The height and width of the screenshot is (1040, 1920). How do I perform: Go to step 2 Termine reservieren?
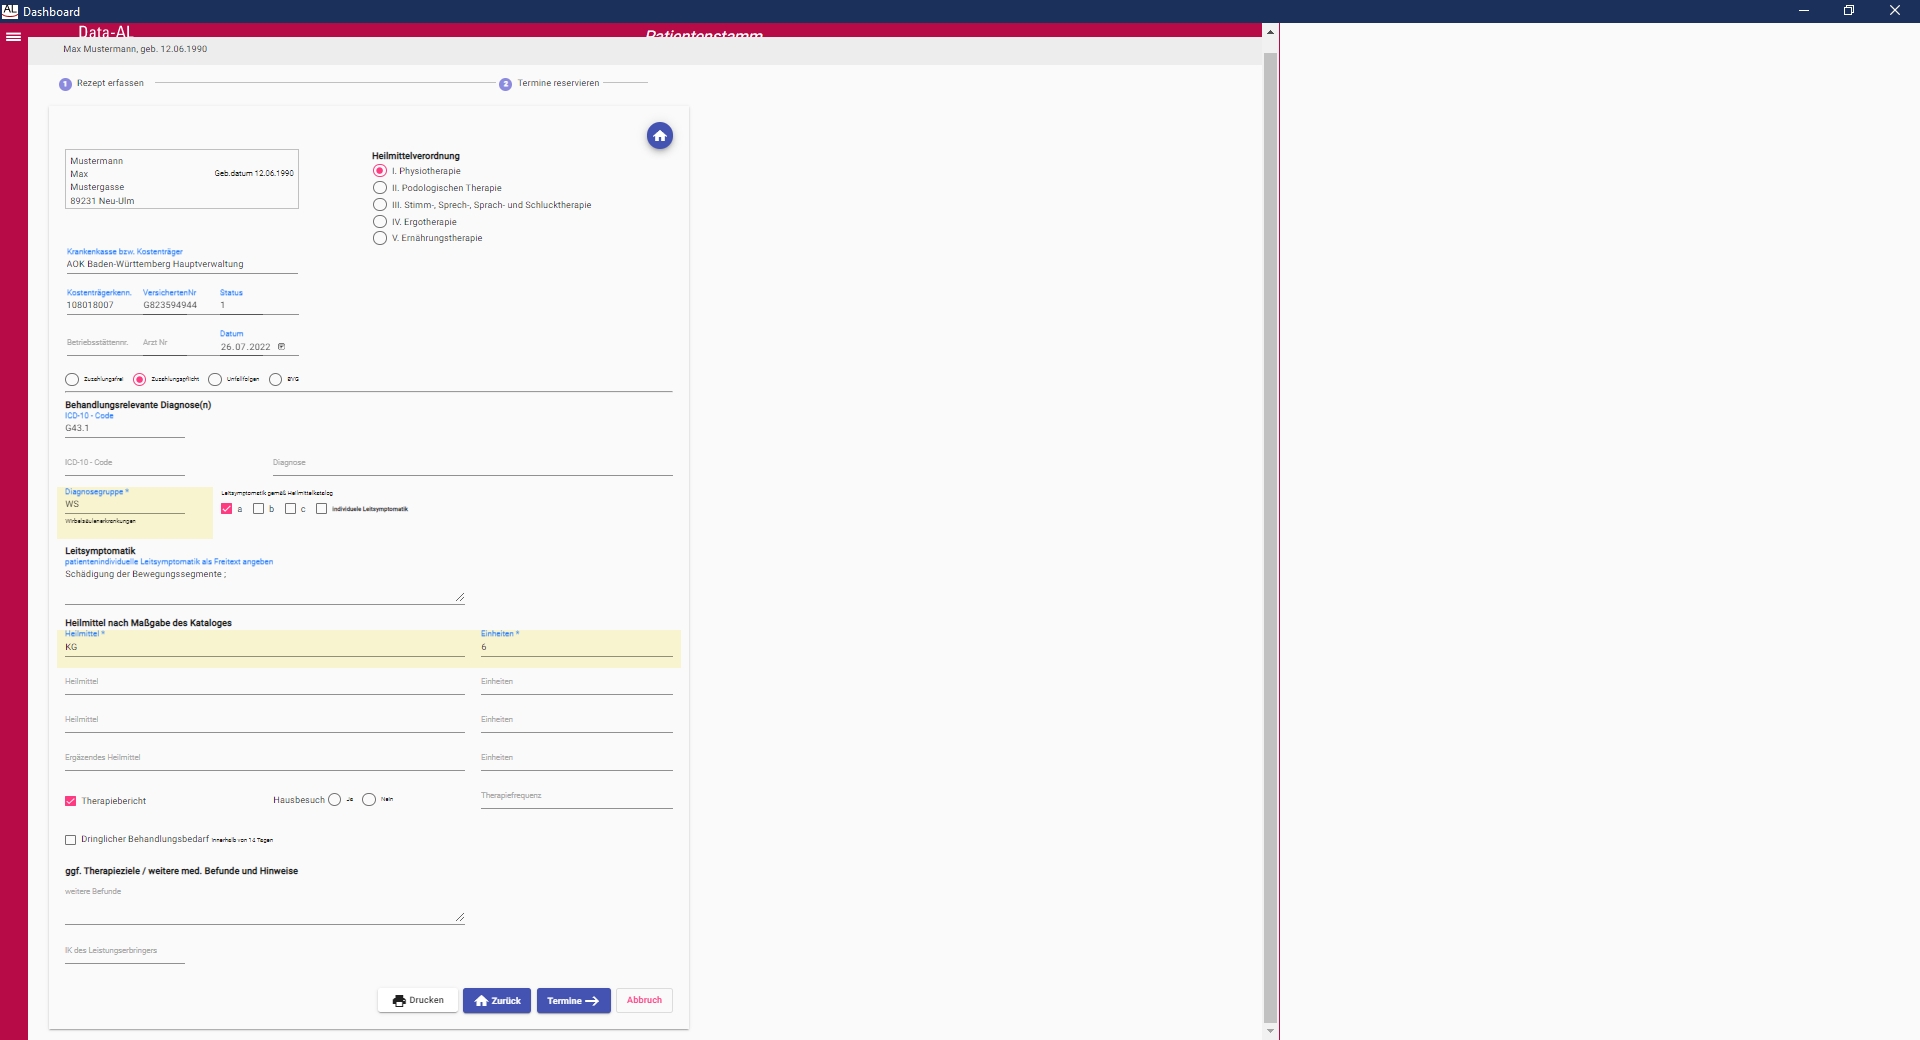click(550, 84)
